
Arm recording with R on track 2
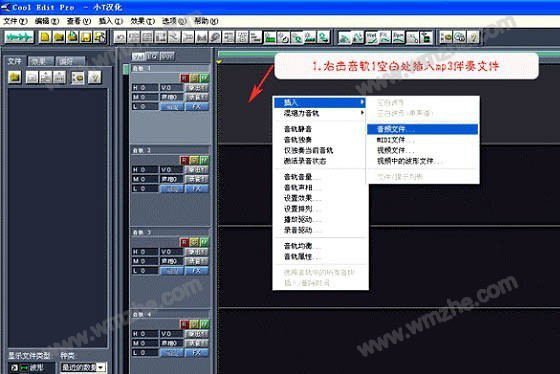click(184, 160)
